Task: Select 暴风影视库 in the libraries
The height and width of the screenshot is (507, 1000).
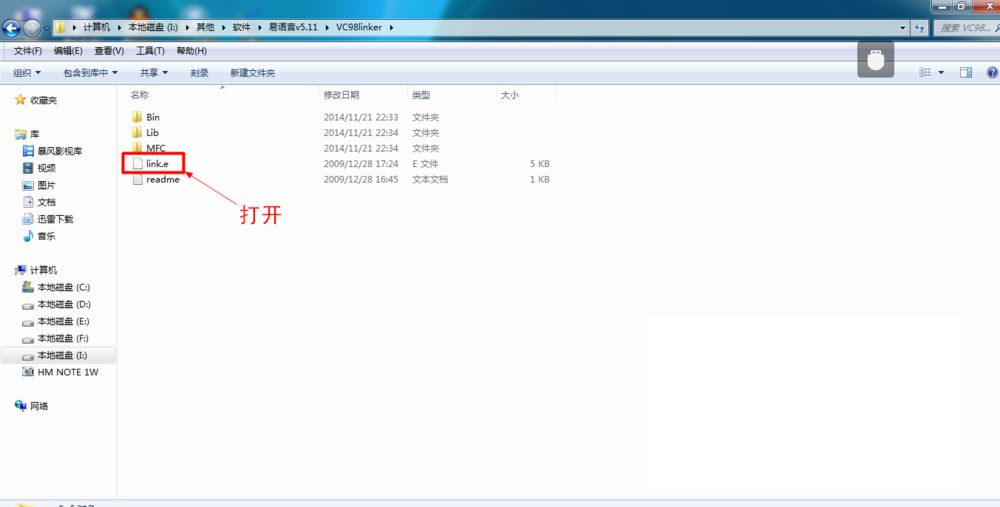Action: pos(61,151)
